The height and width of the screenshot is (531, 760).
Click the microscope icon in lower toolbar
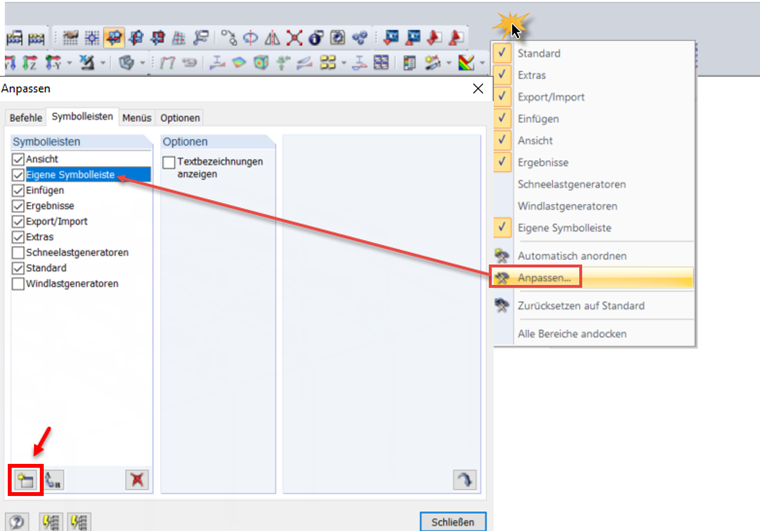(x=87, y=62)
